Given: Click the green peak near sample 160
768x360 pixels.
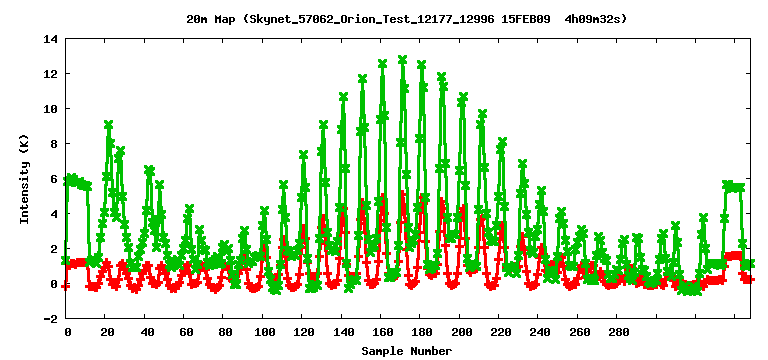Looking at the screenshot, I should tap(383, 63).
